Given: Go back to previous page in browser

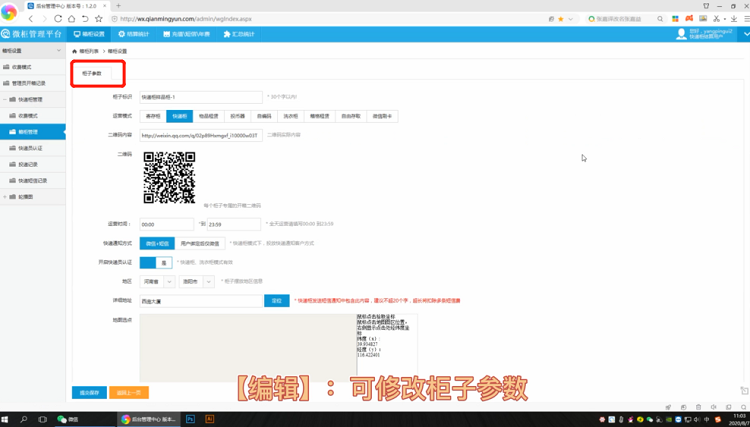Looking at the screenshot, I should pyautogui.click(x=31, y=19).
